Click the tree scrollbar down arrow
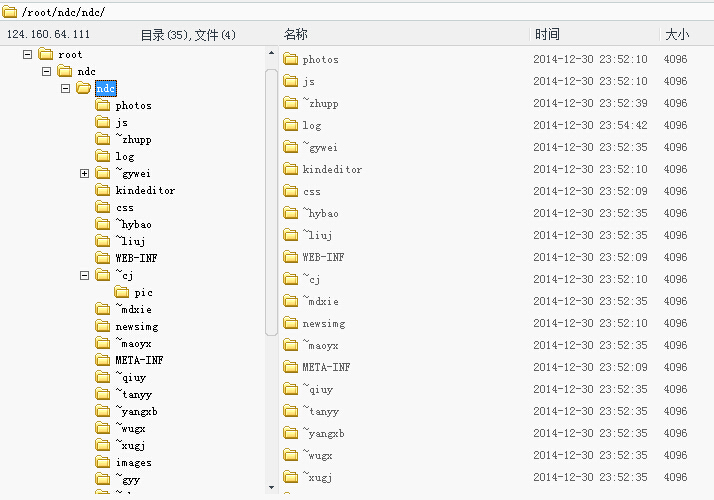The height and width of the screenshot is (500, 714). click(271, 487)
